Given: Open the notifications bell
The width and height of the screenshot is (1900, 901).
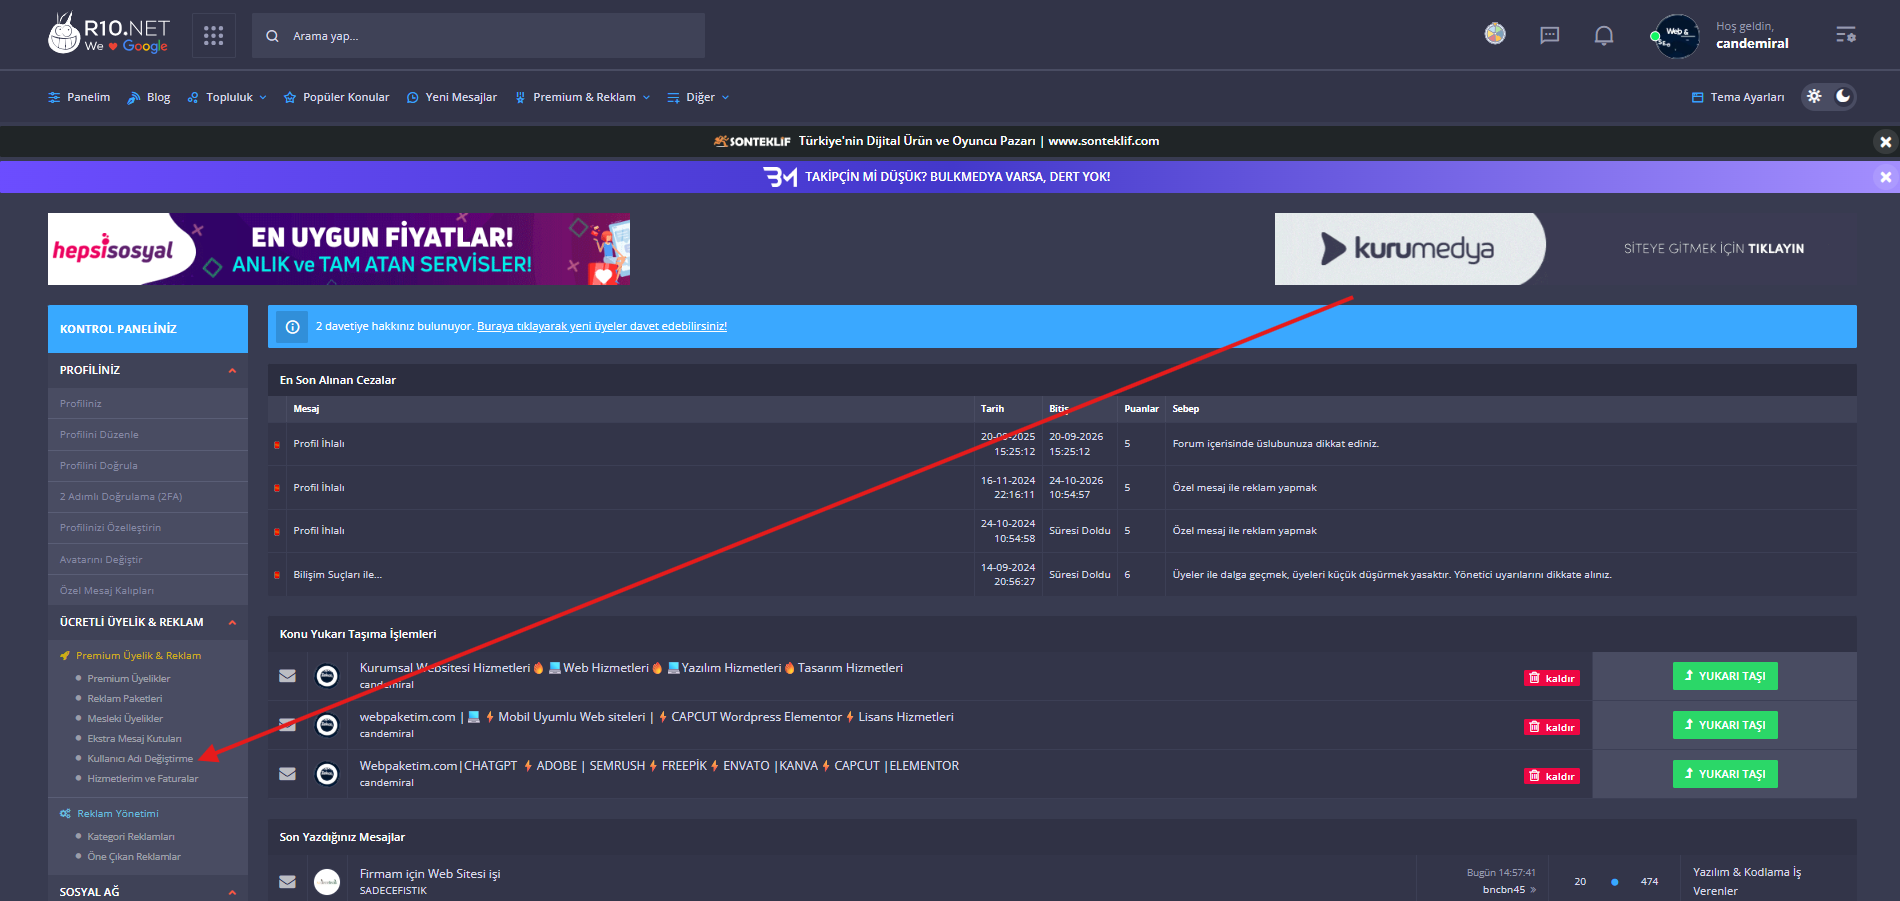Looking at the screenshot, I should click(x=1603, y=36).
